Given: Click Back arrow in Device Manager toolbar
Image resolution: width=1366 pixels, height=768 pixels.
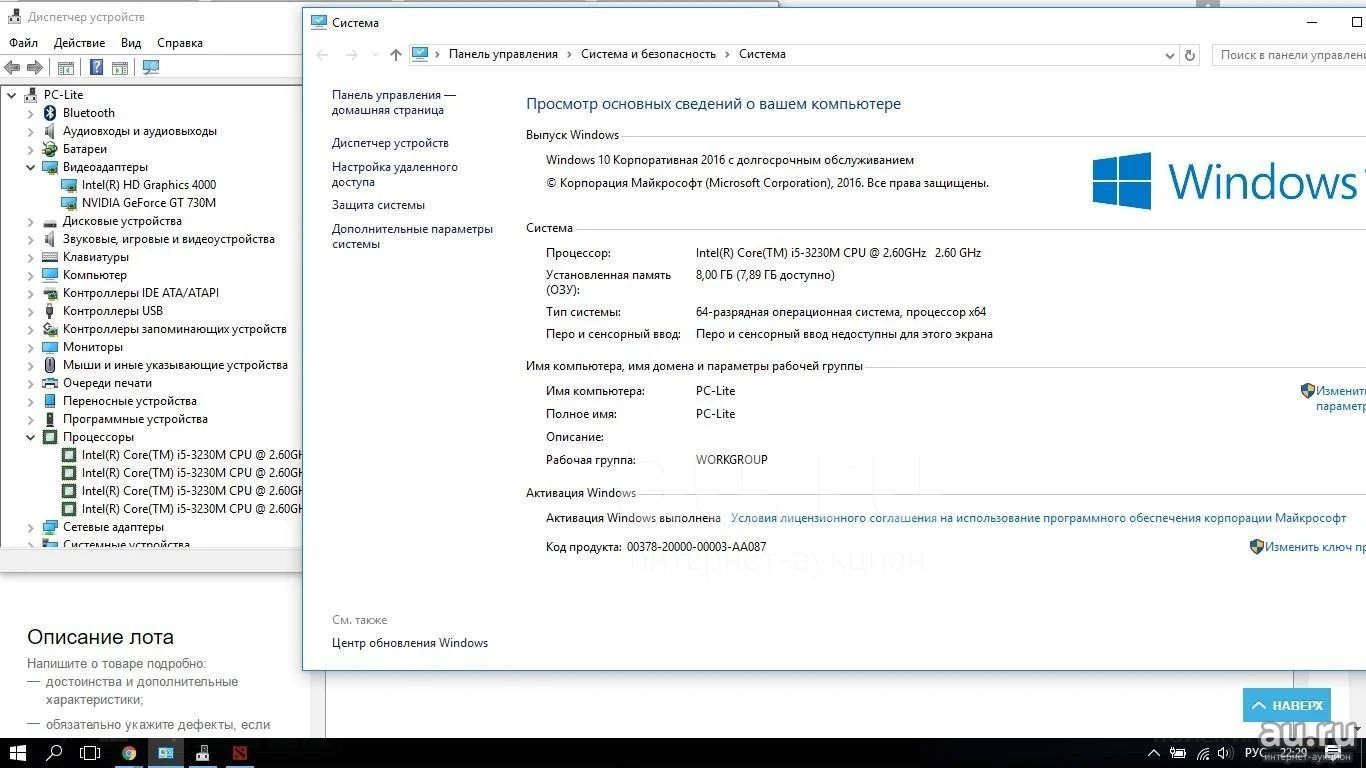Looking at the screenshot, I should (12, 68).
